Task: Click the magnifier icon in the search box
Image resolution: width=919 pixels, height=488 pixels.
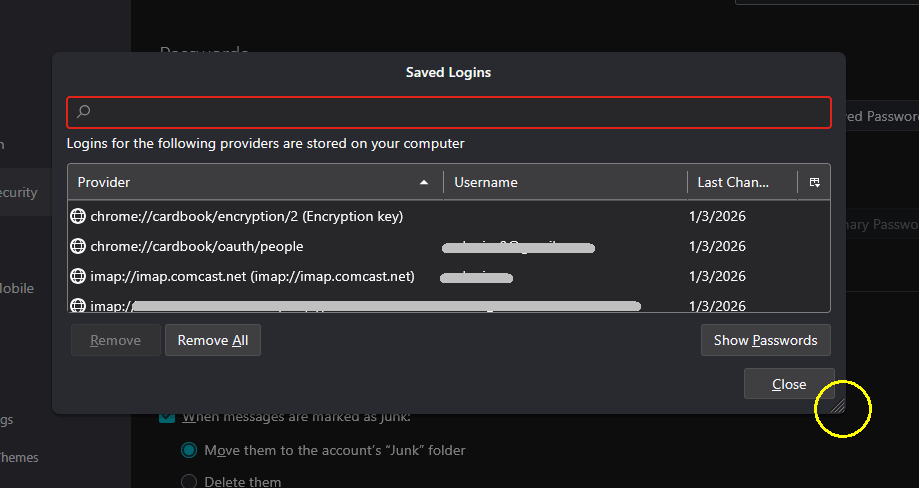Action: coord(84,112)
